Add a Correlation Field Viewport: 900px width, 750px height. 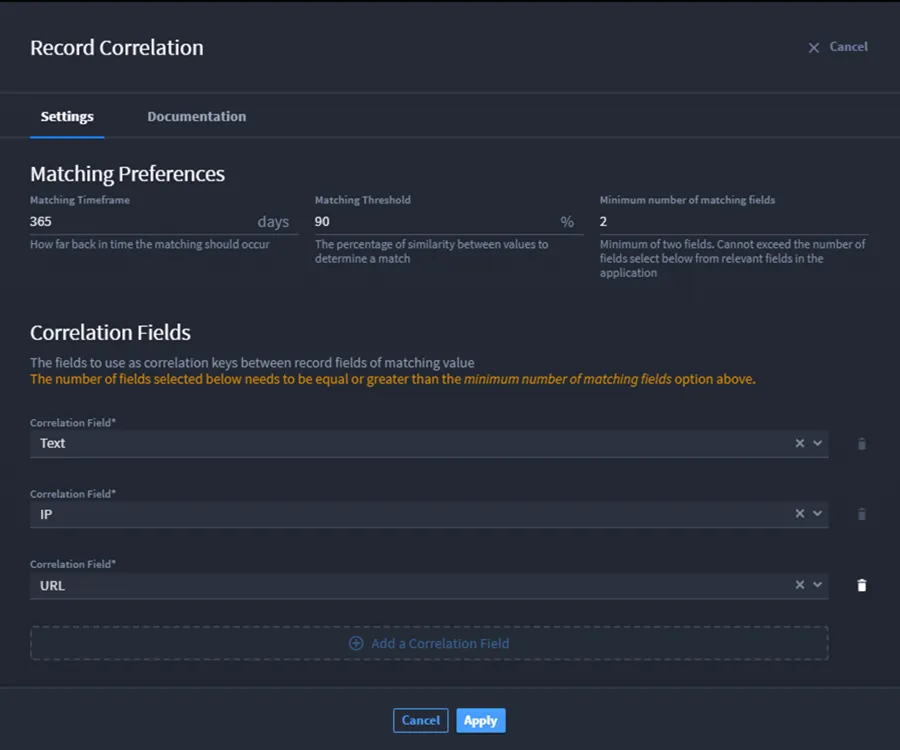point(429,643)
